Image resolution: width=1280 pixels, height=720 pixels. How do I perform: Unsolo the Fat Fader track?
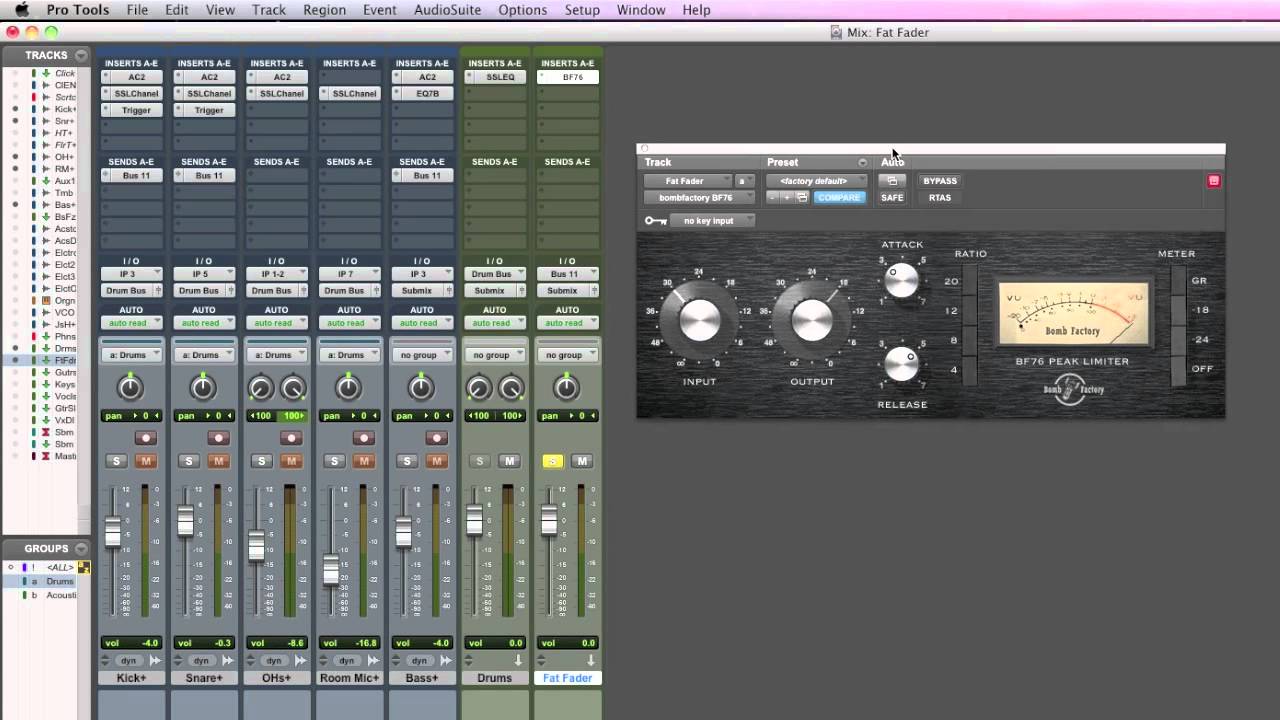point(552,461)
